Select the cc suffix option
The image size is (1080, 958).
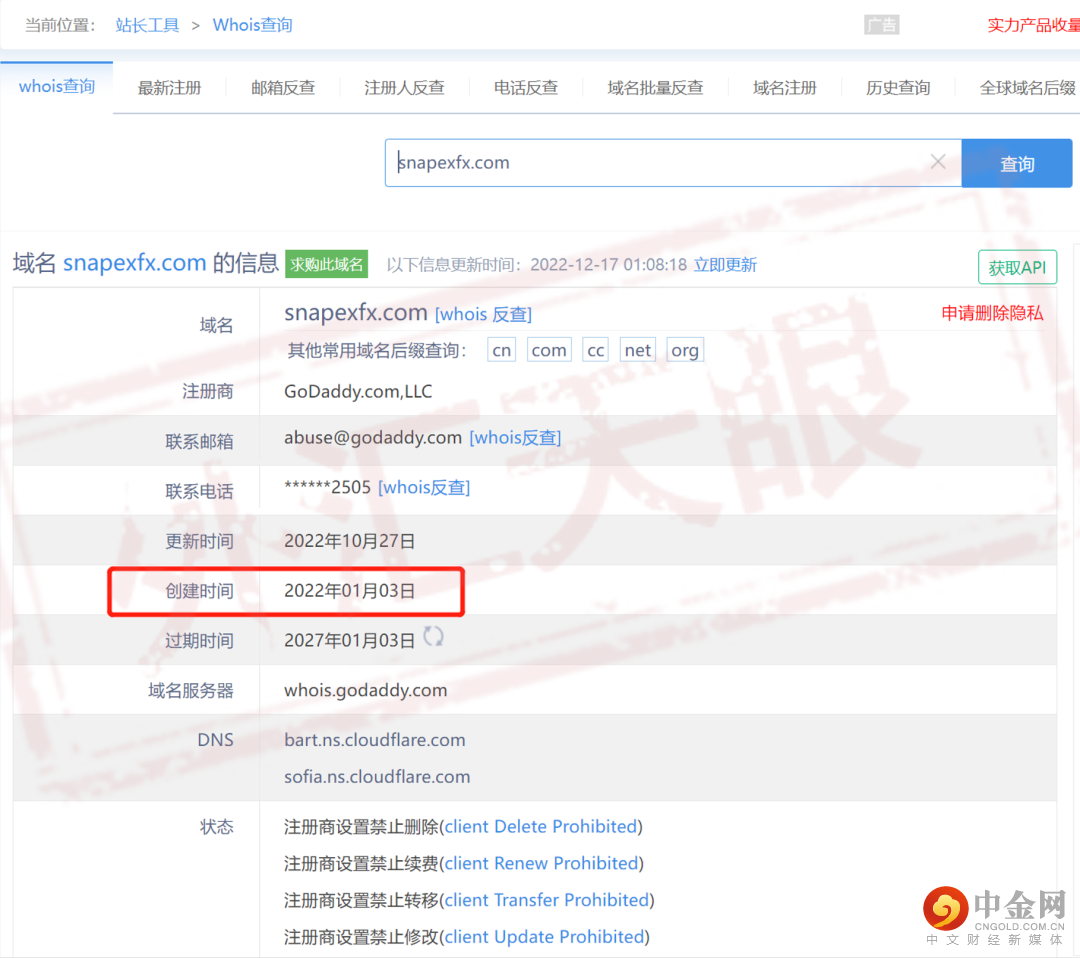pyautogui.click(x=596, y=350)
